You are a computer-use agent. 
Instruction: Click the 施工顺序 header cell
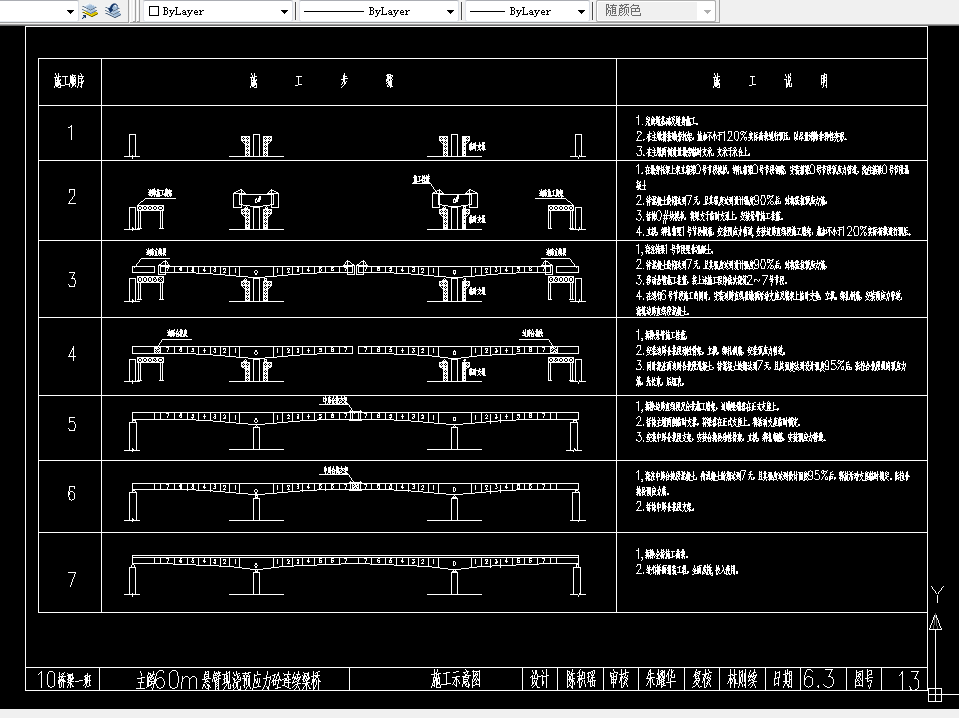(70, 81)
